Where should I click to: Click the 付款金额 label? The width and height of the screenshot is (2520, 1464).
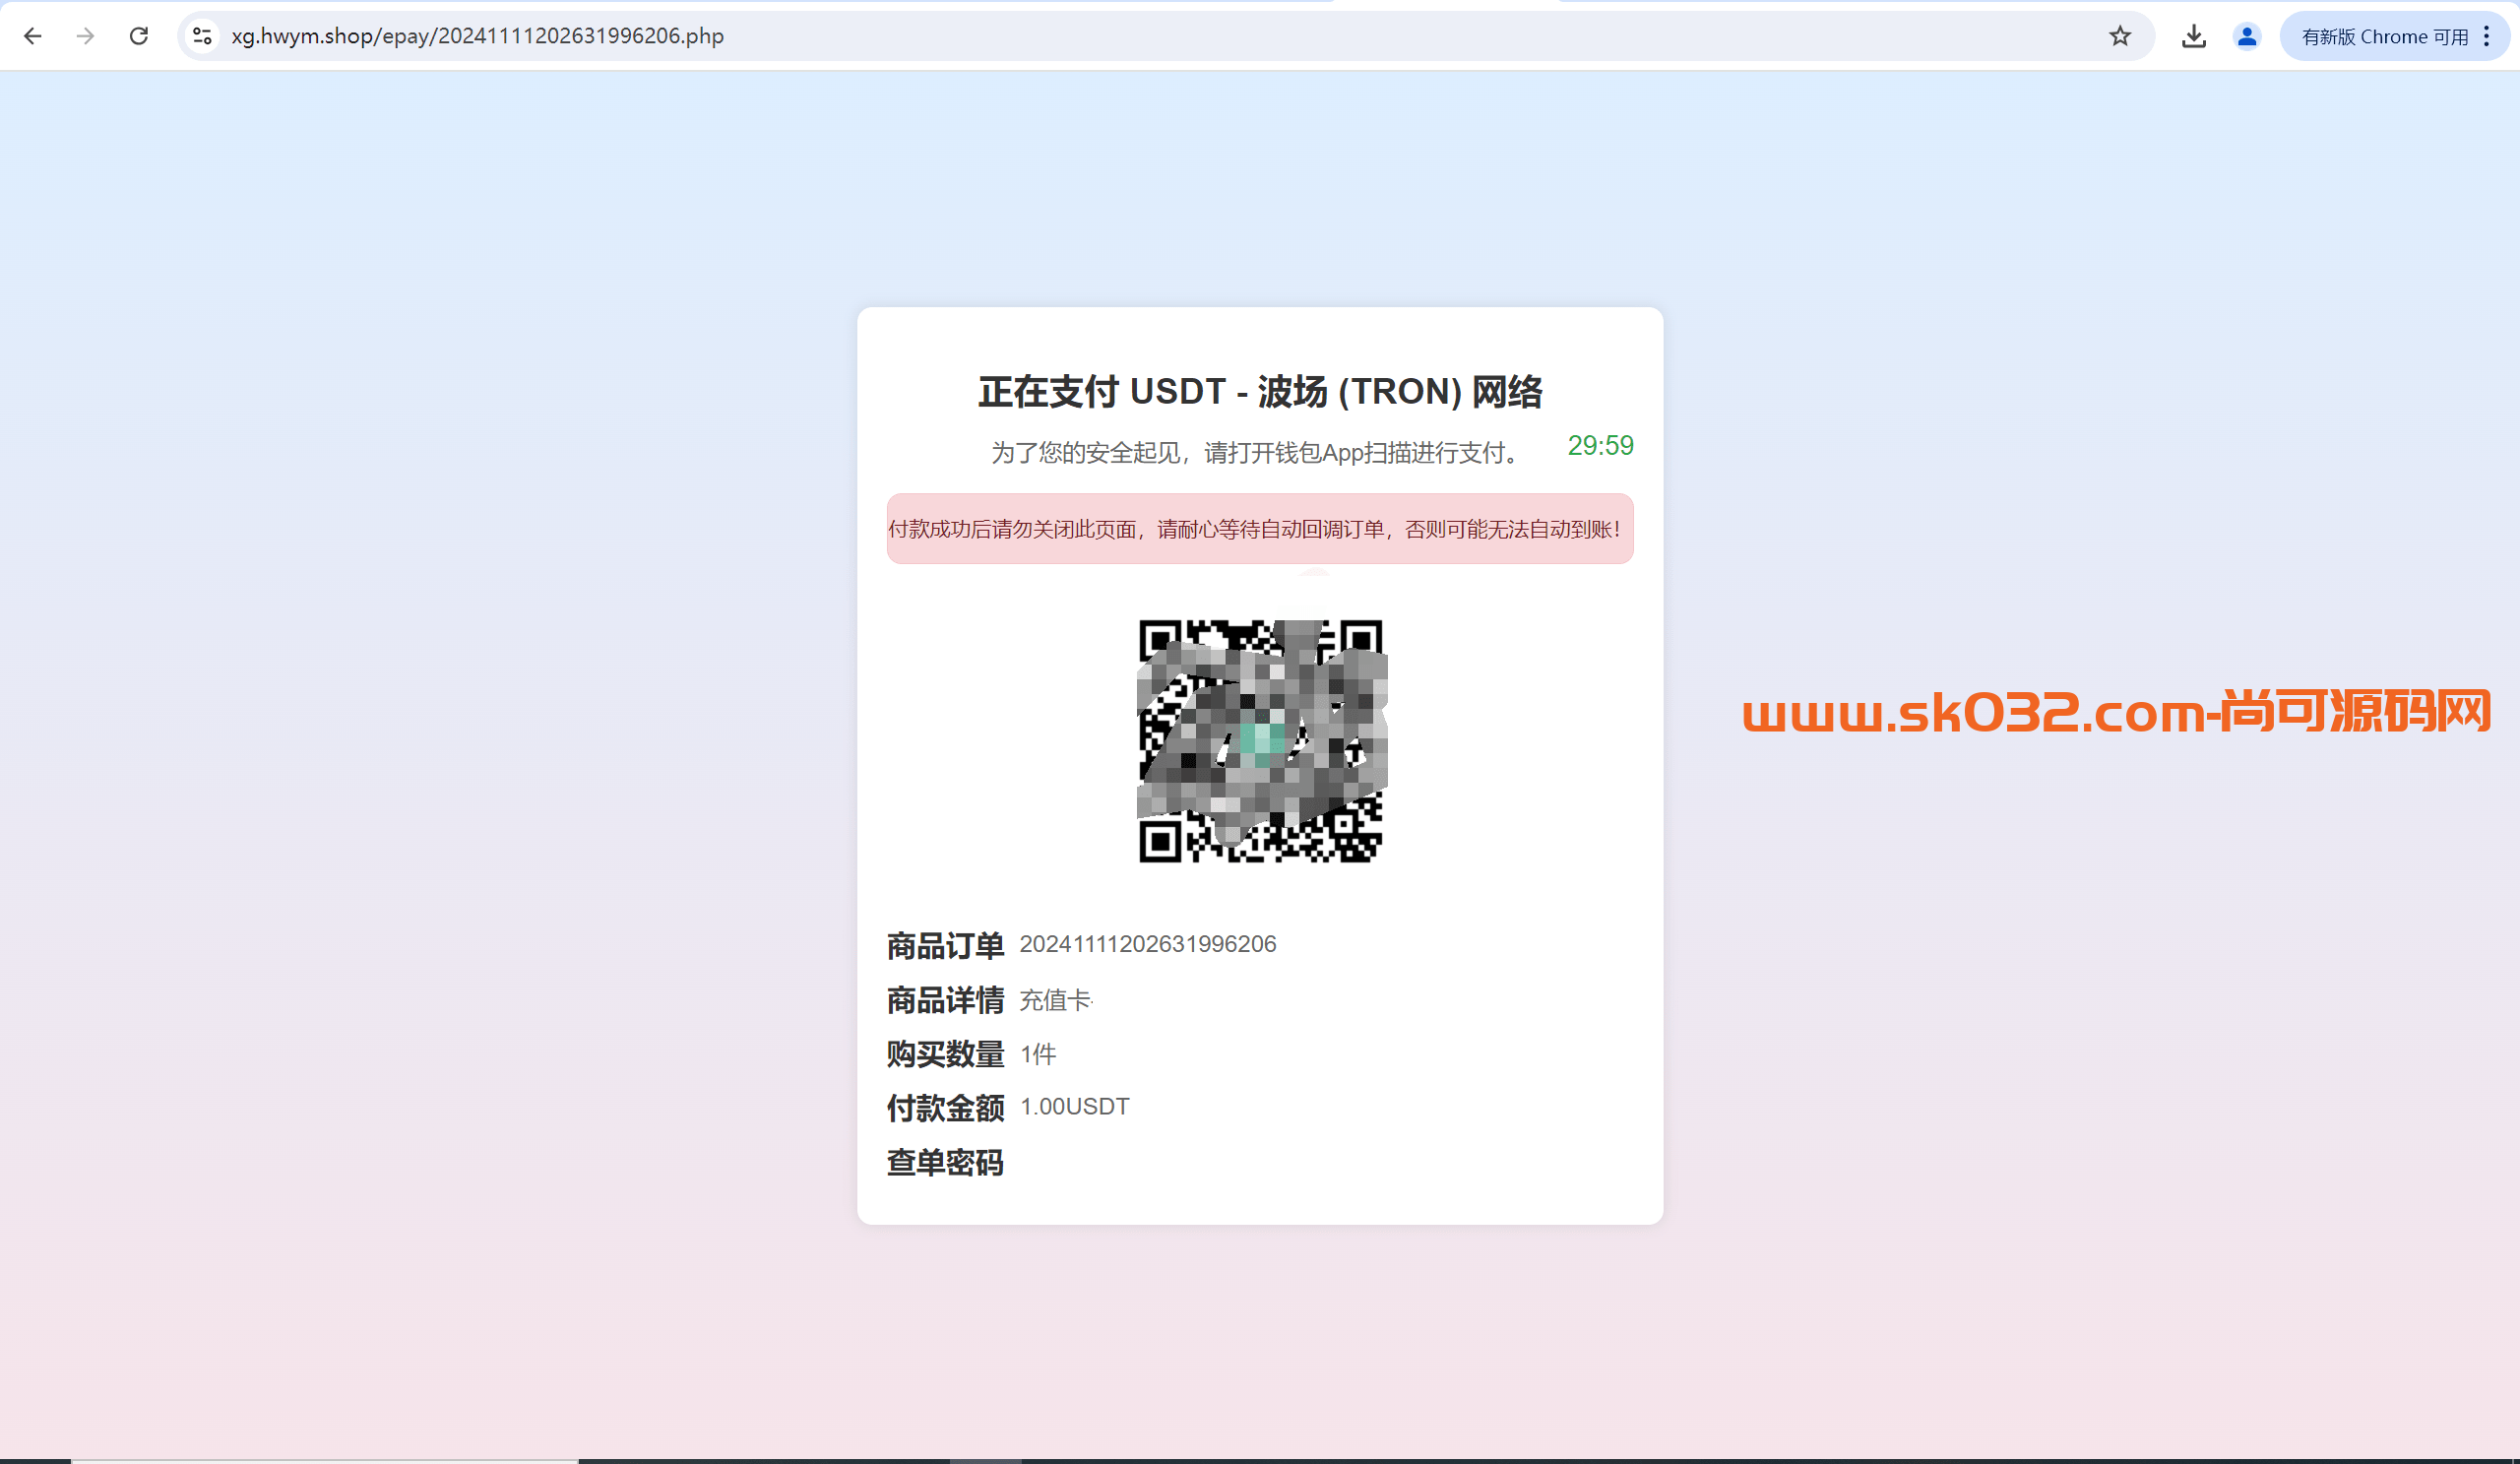tap(945, 1108)
